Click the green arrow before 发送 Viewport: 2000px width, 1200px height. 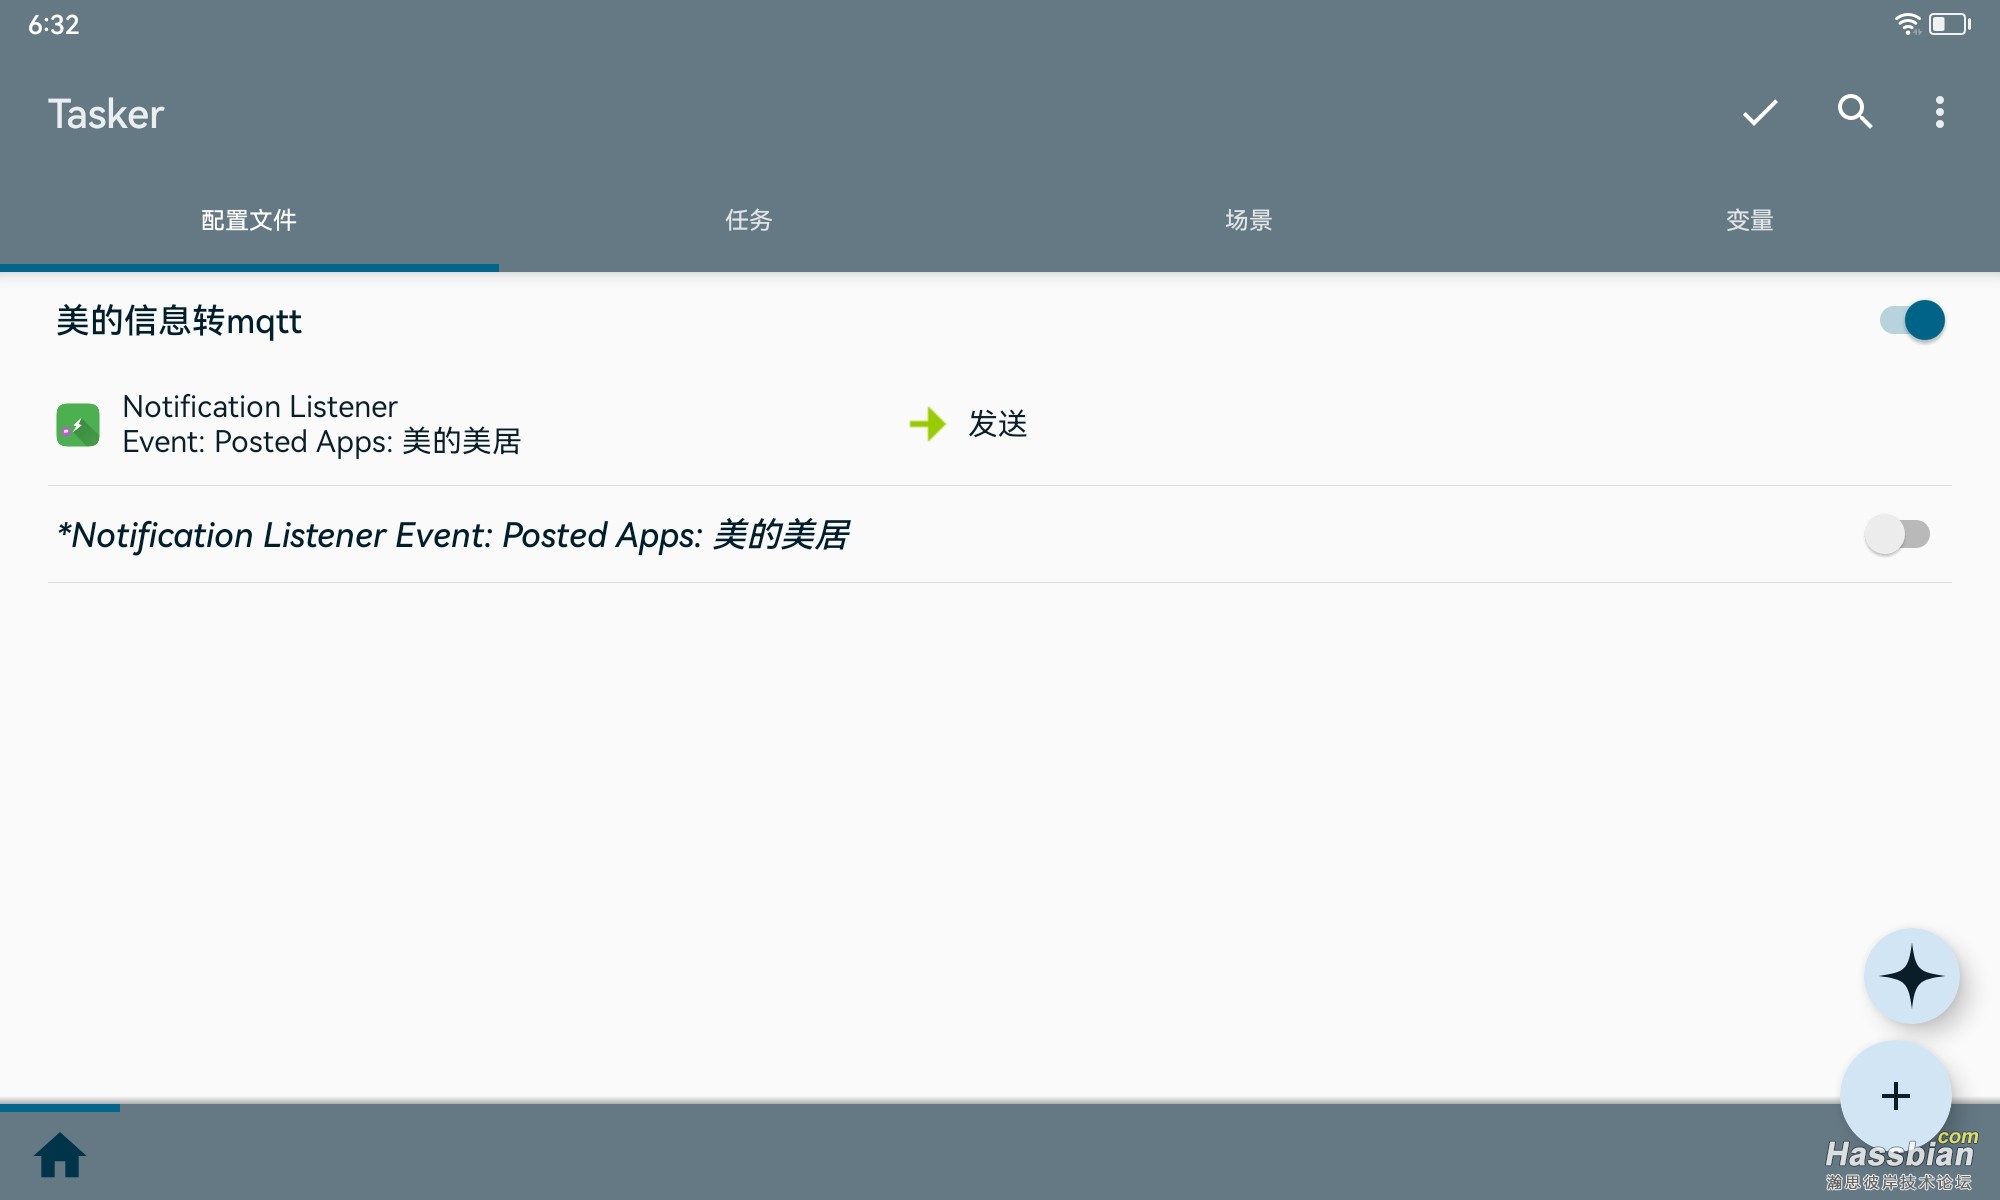click(927, 424)
